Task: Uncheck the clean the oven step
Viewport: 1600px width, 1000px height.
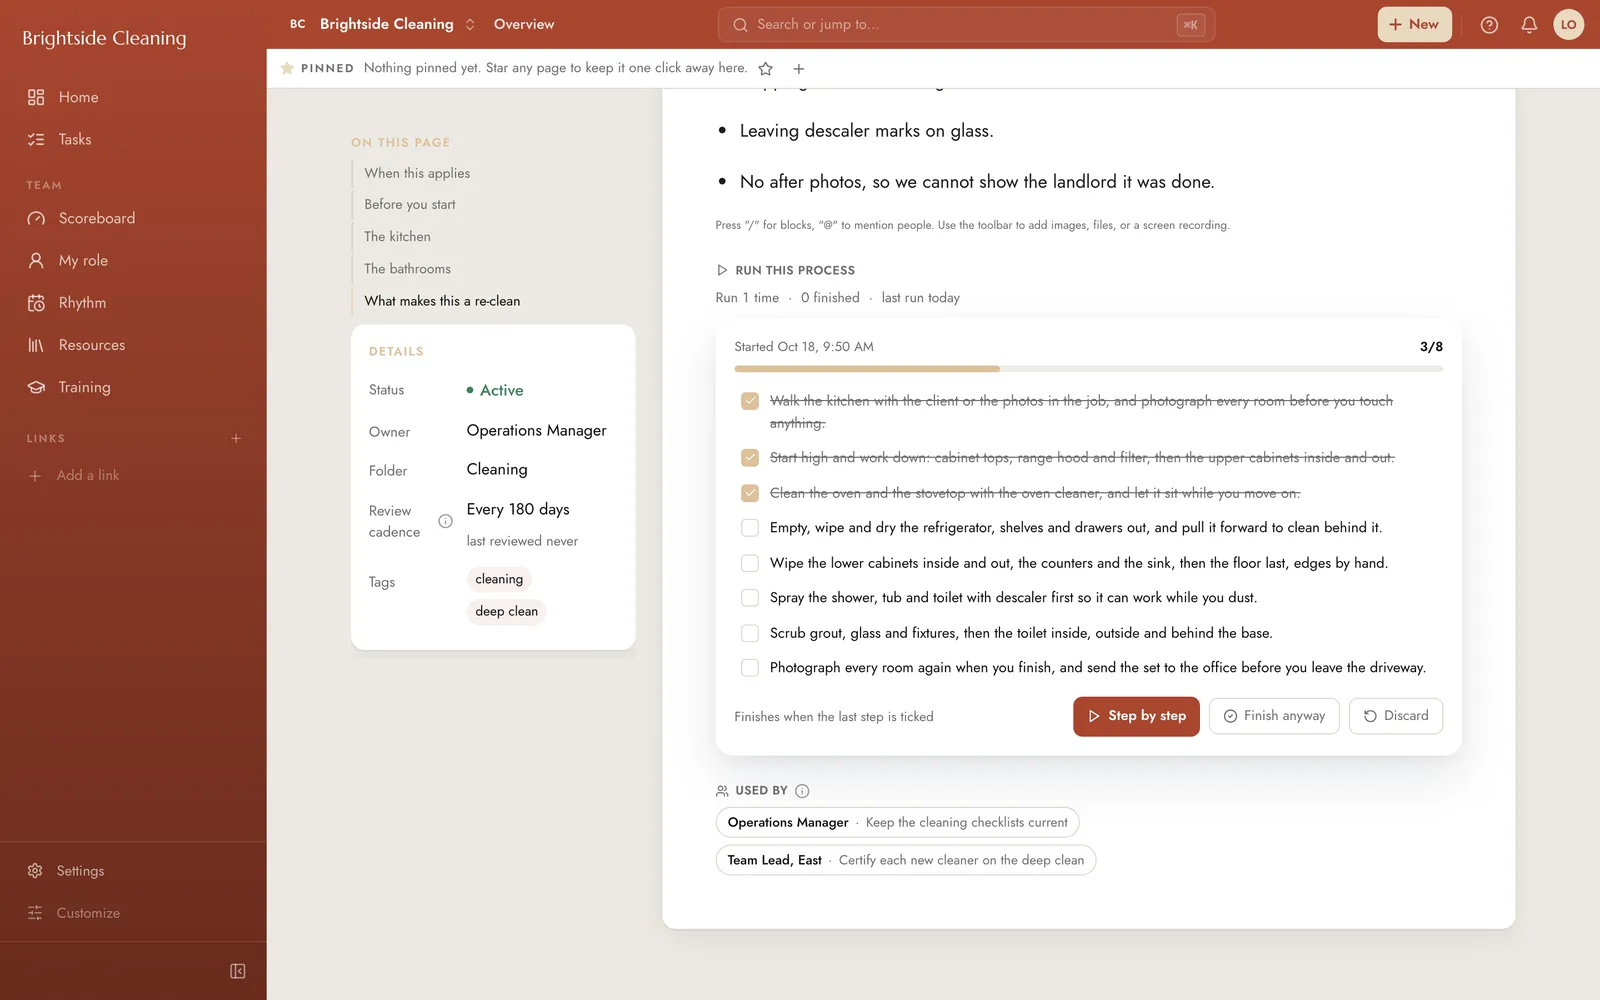Action: [750, 493]
